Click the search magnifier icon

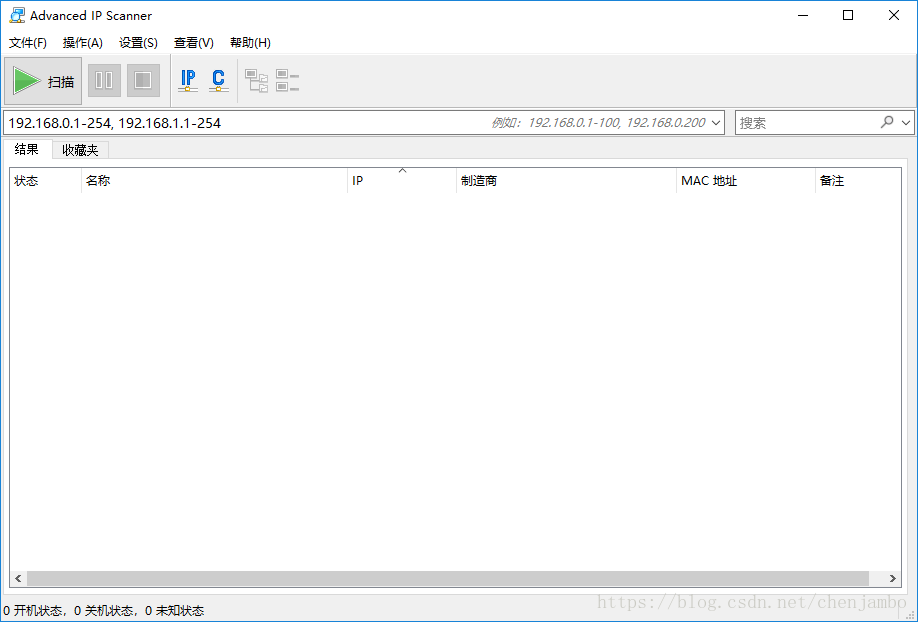(887, 122)
